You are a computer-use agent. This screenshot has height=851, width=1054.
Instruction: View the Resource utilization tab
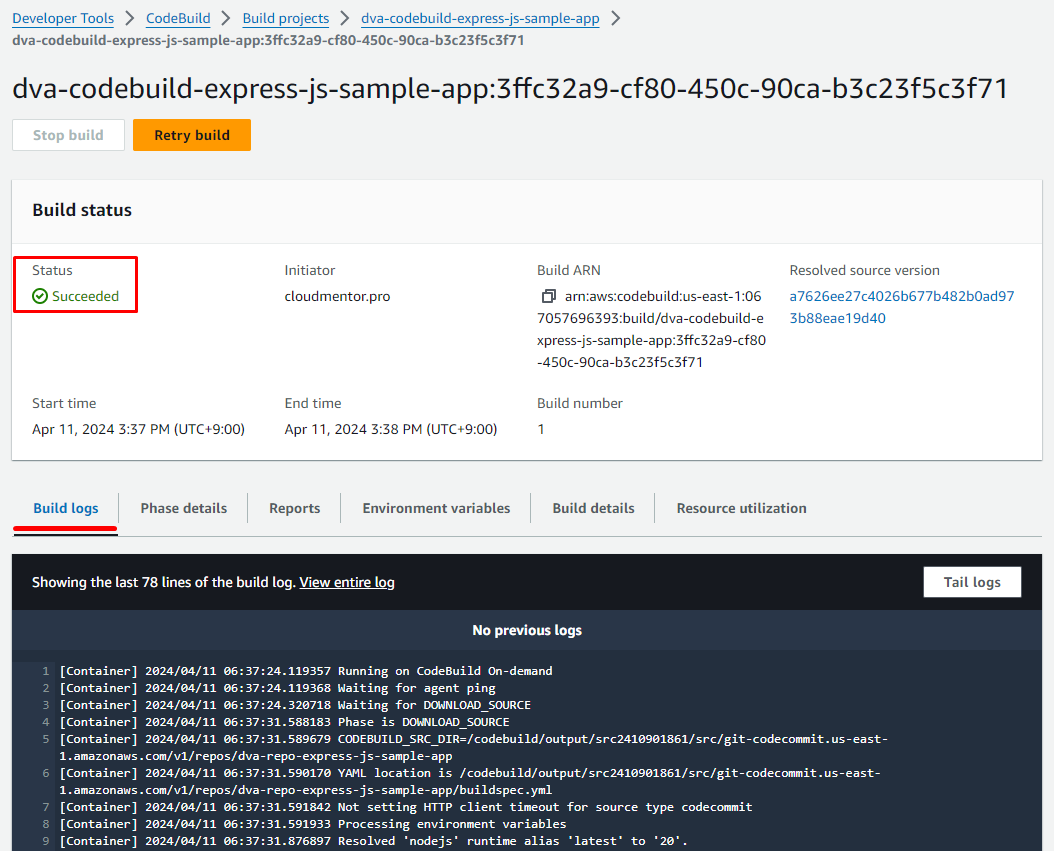[x=741, y=508]
